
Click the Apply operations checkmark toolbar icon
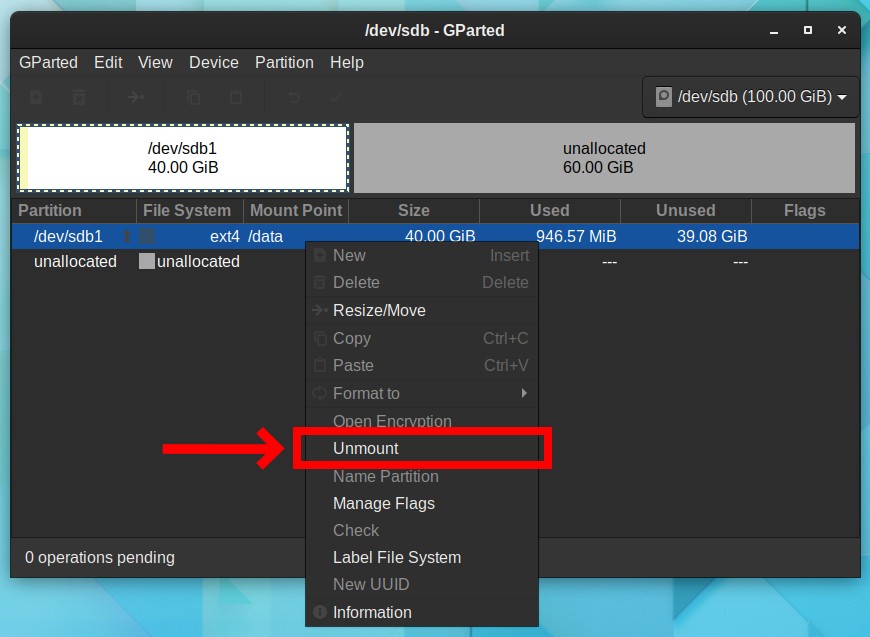[x=336, y=98]
